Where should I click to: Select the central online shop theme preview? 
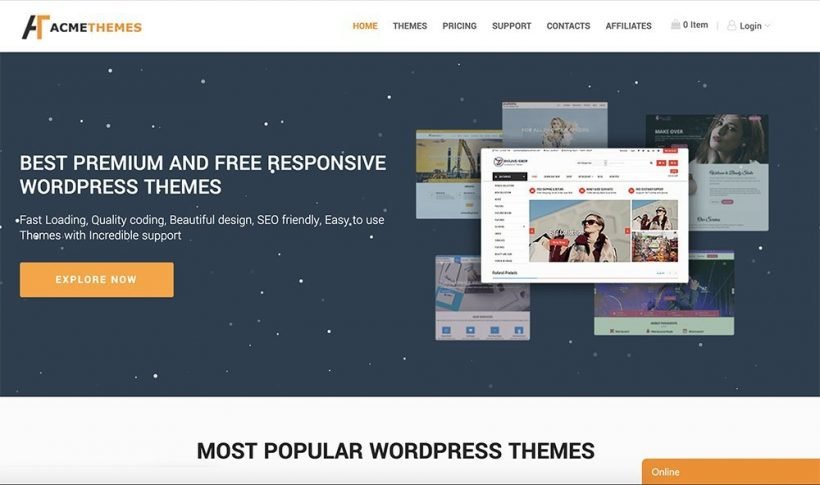[584, 215]
